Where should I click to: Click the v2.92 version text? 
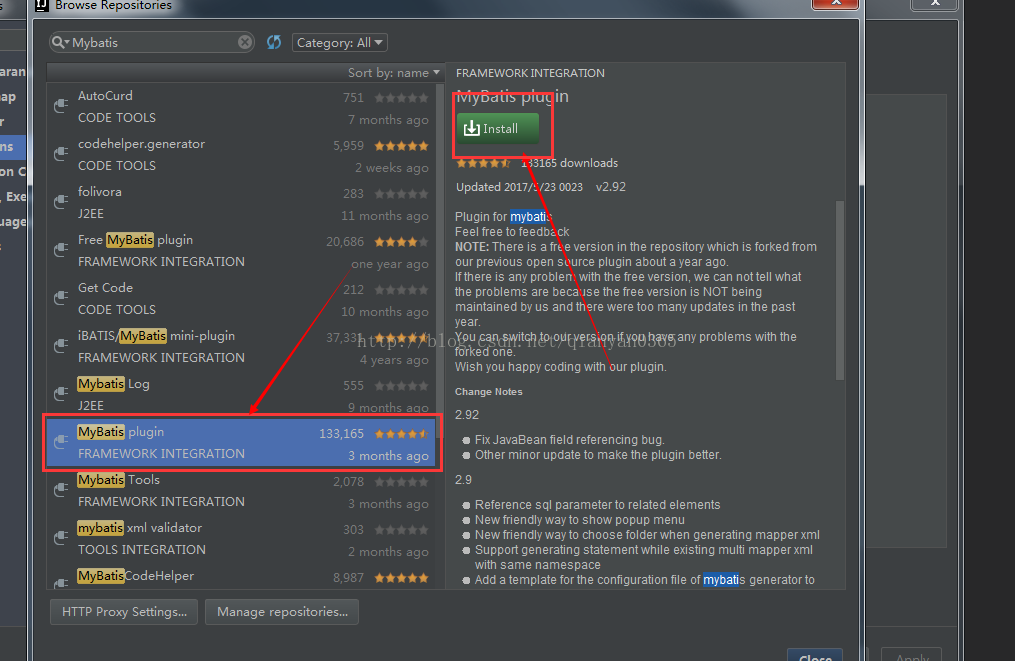(610, 187)
